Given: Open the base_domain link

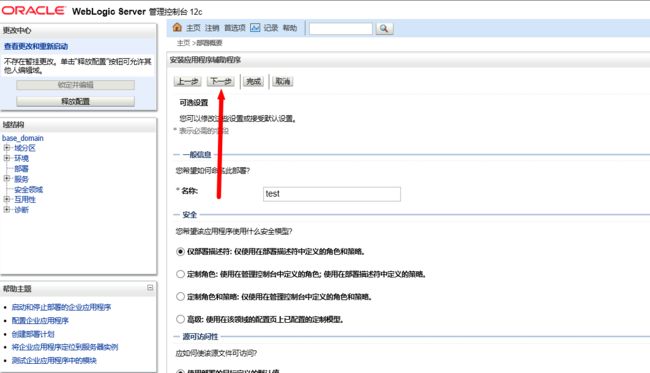Looking at the screenshot, I should (23, 138).
